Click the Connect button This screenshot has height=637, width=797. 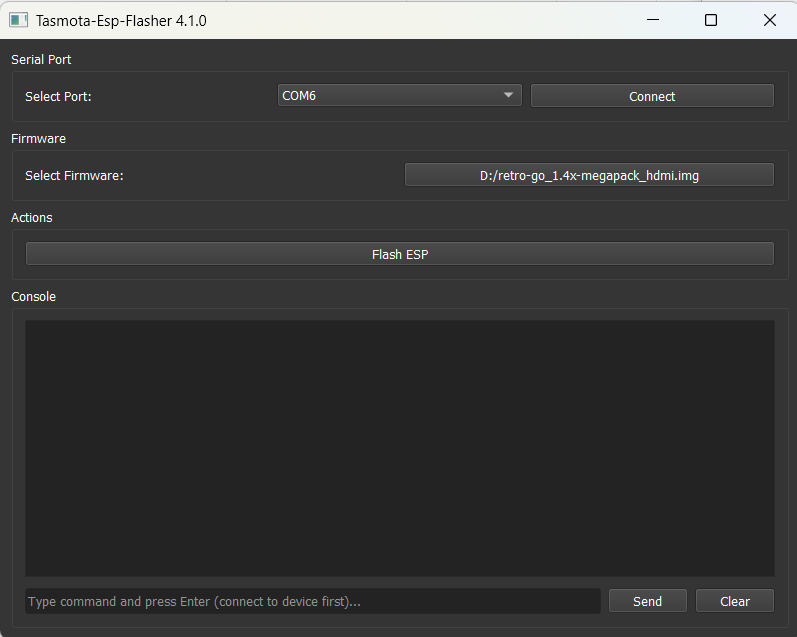tap(652, 96)
